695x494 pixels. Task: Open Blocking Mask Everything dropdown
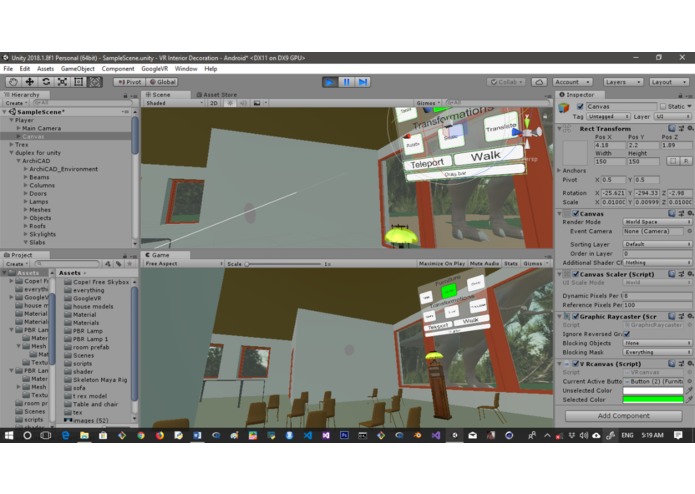click(657, 352)
